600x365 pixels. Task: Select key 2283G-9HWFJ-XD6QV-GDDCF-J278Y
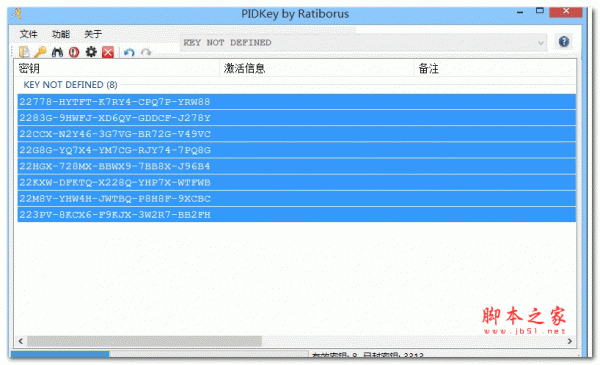click(297, 118)
